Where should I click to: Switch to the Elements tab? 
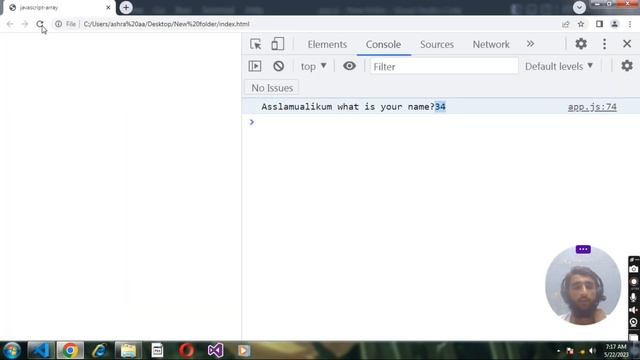click(327, 44)
